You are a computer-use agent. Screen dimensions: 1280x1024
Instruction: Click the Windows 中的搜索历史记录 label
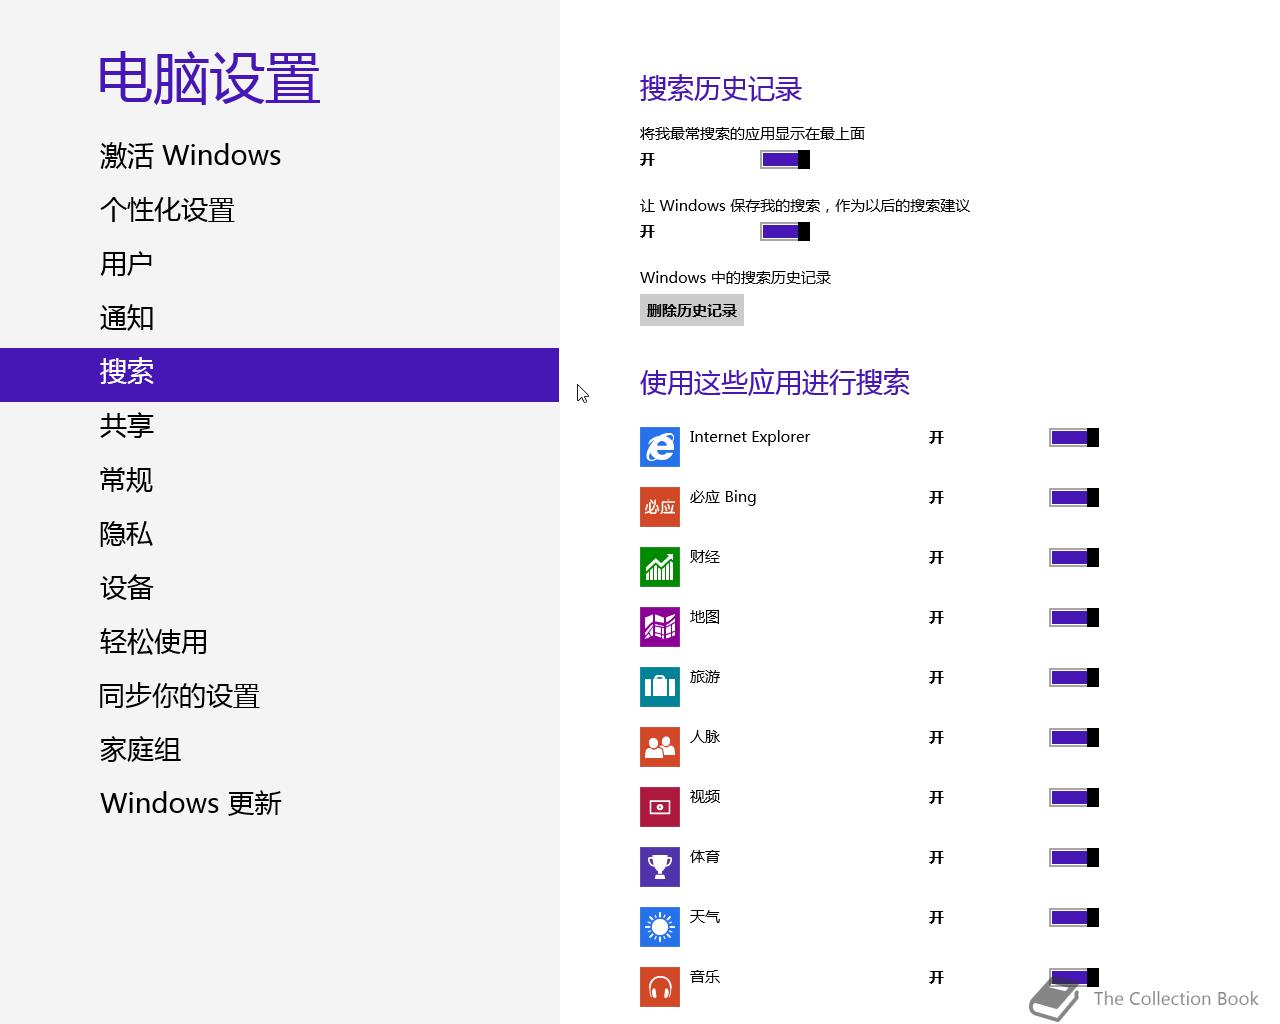coord(735,278)
